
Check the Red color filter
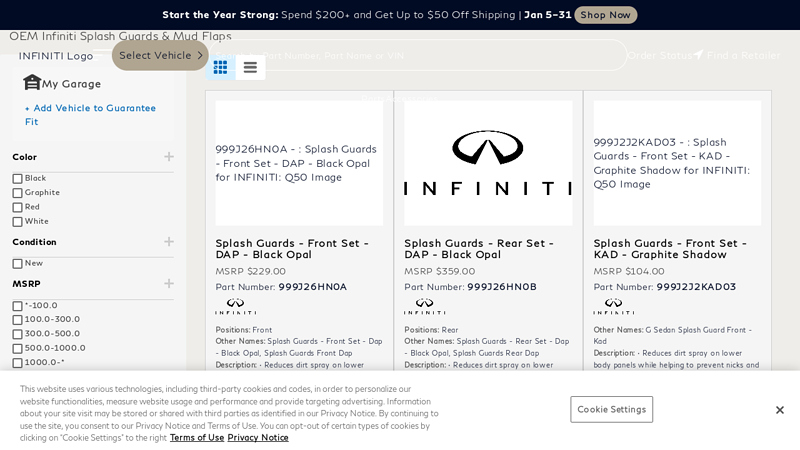click(17, 207)
